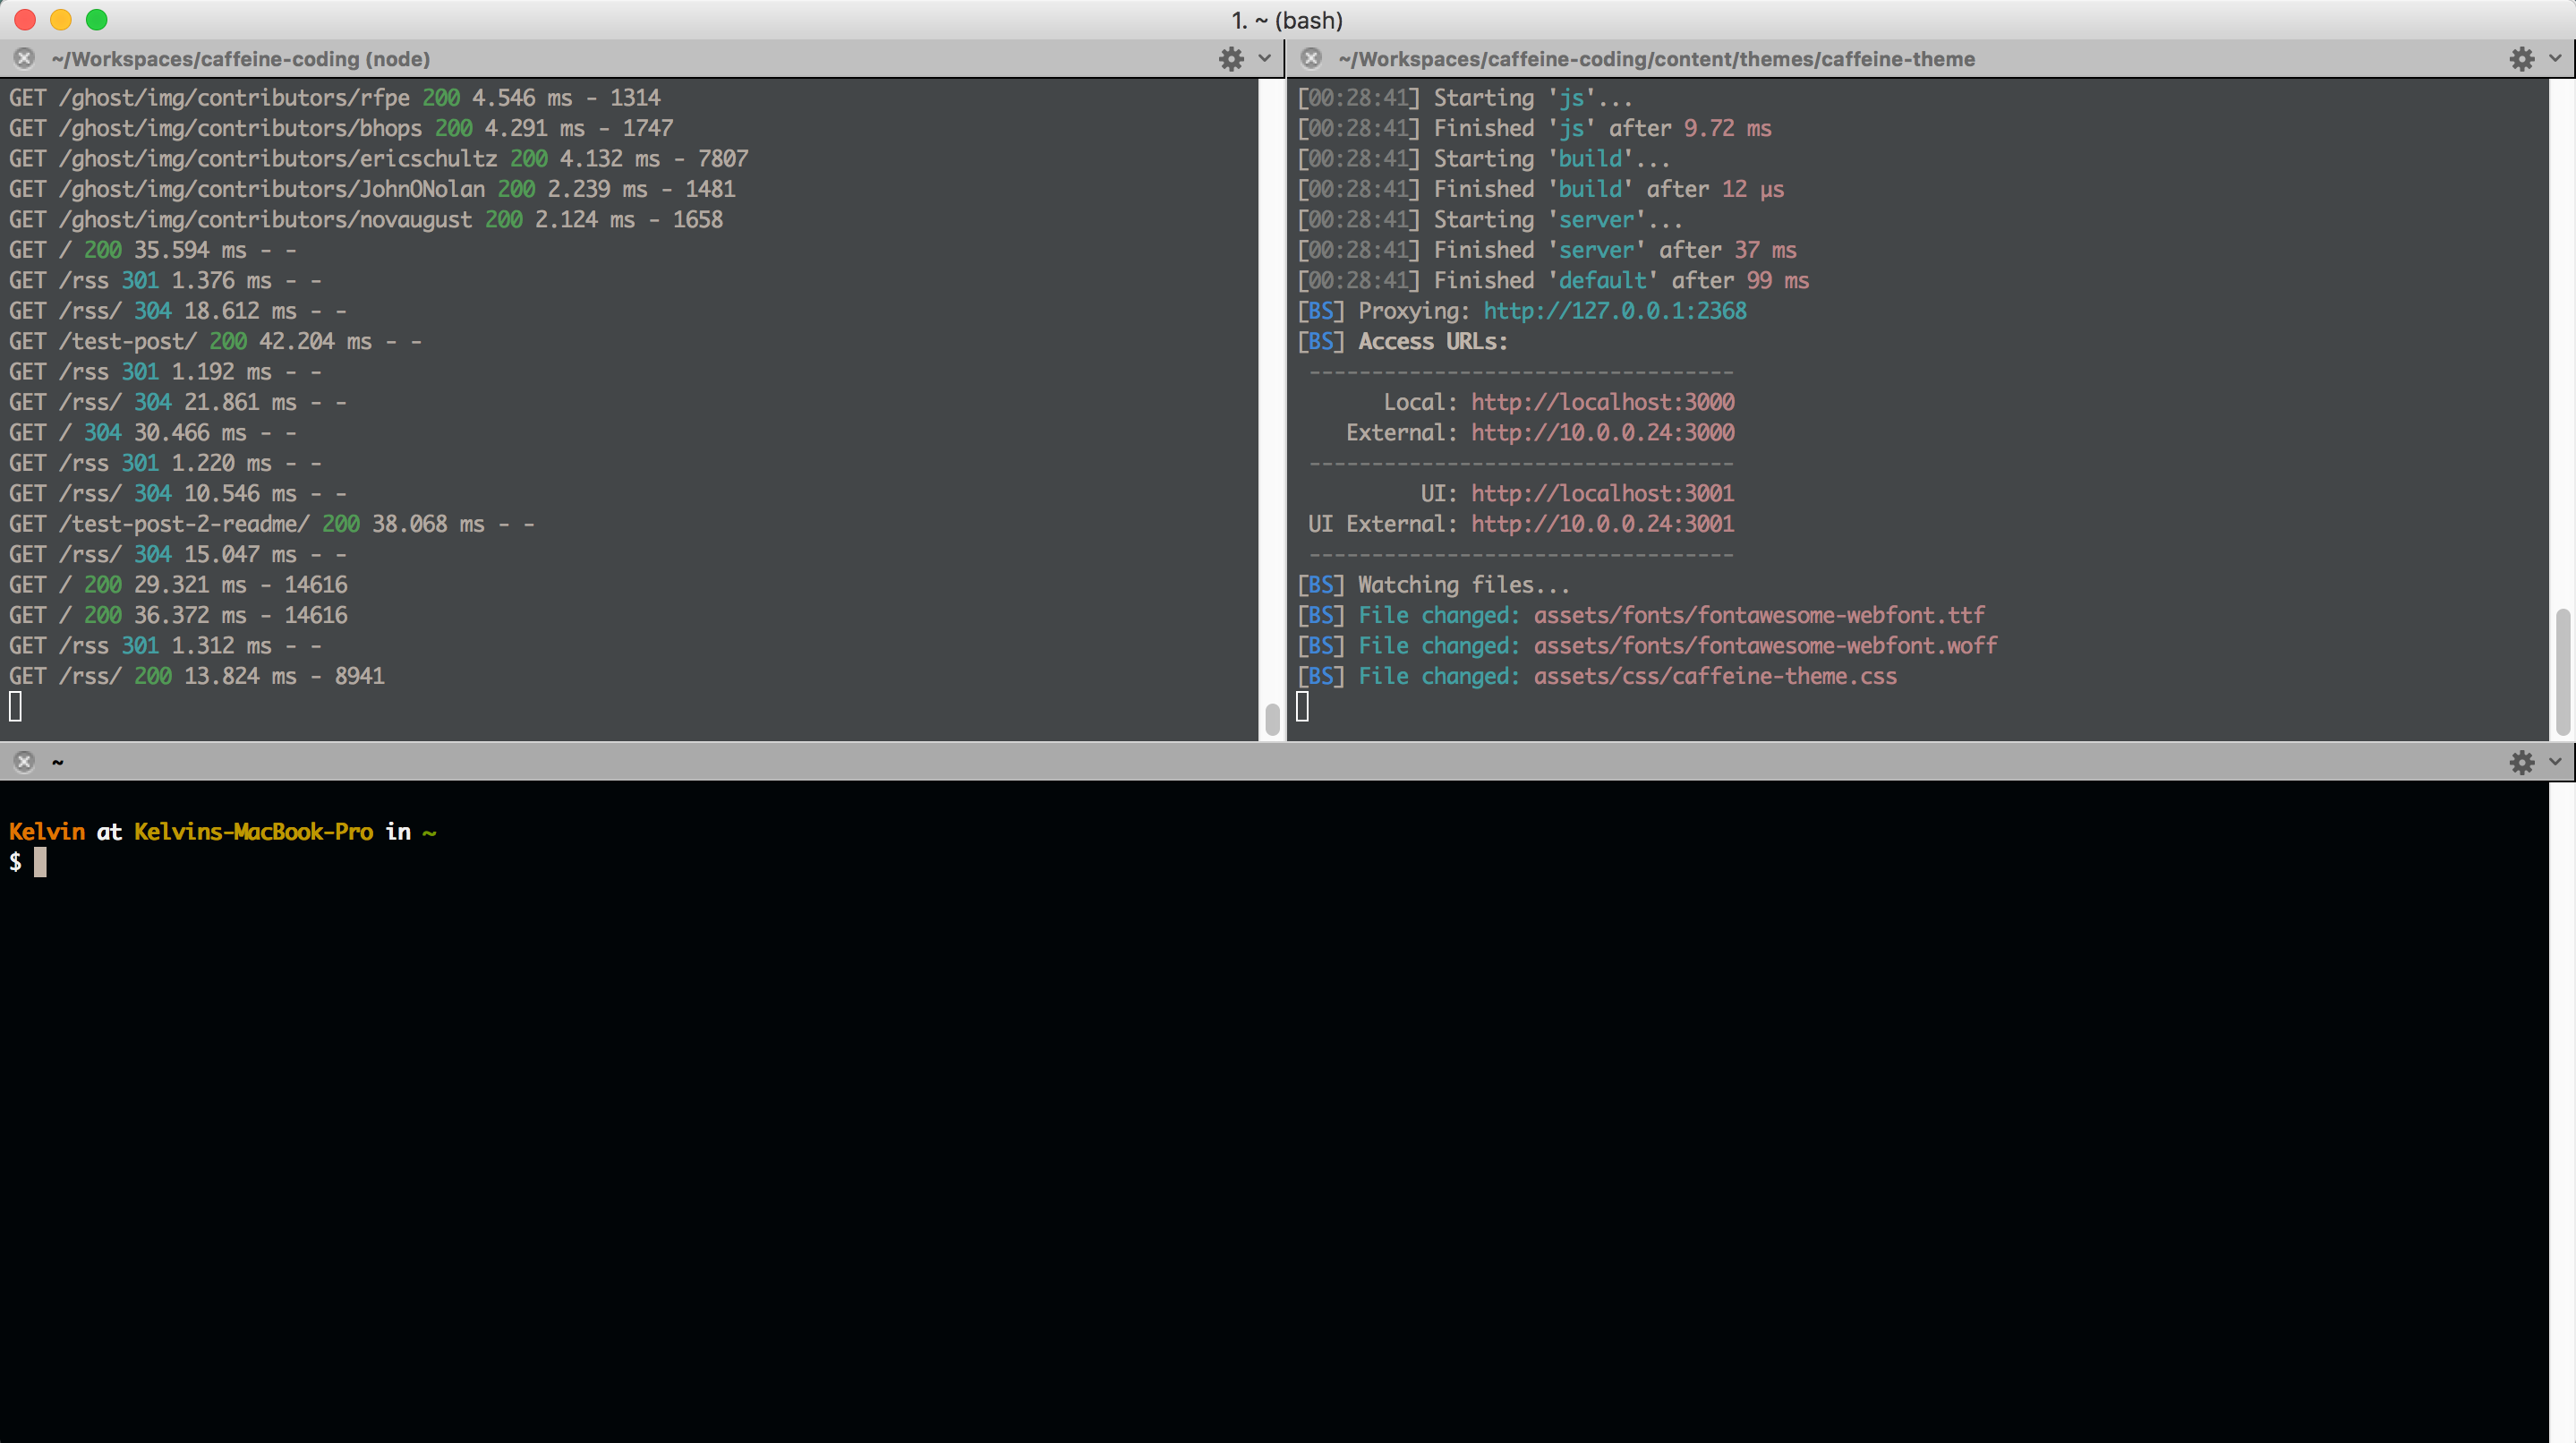2576x1443 pixels.
Task: Click the left node pane scrollbar thumb
Action: (1272, 719)
